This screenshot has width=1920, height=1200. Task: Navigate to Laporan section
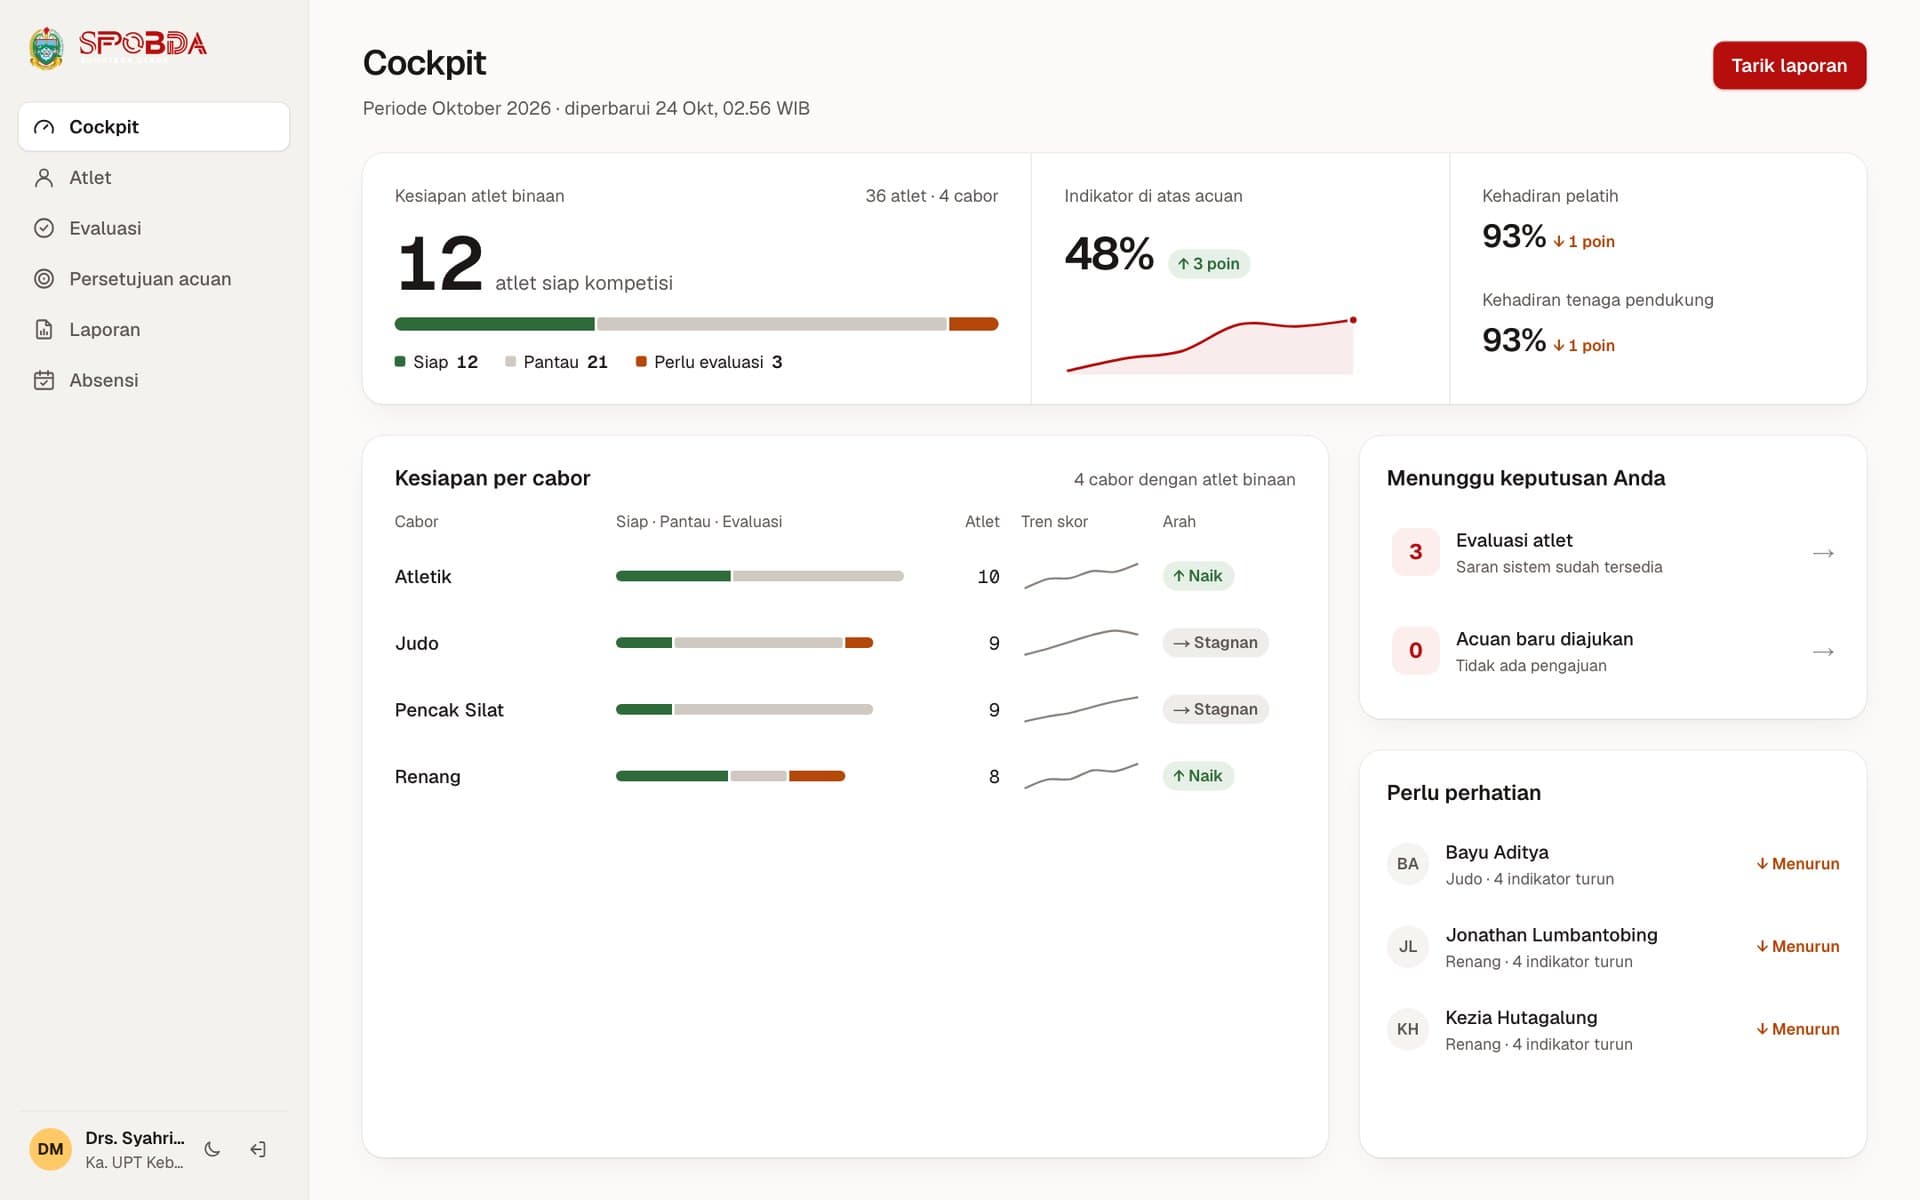154,329
